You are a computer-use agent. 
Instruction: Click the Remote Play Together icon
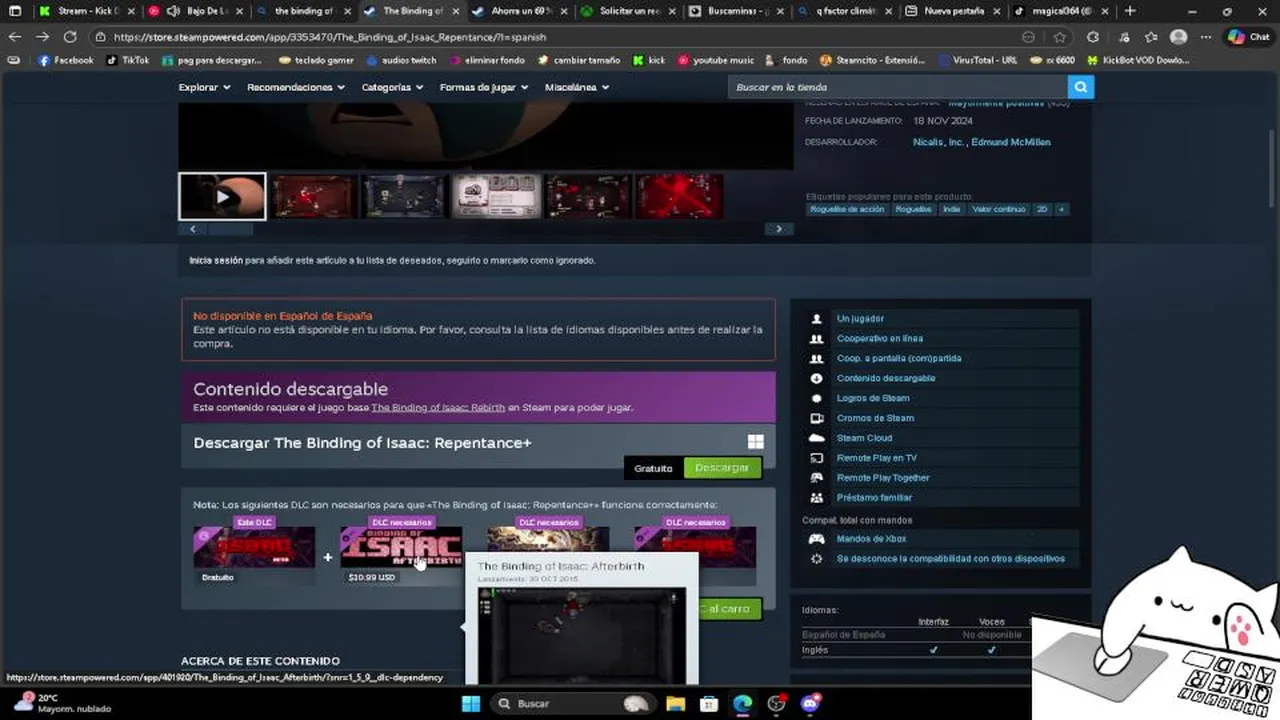point(817,478)
